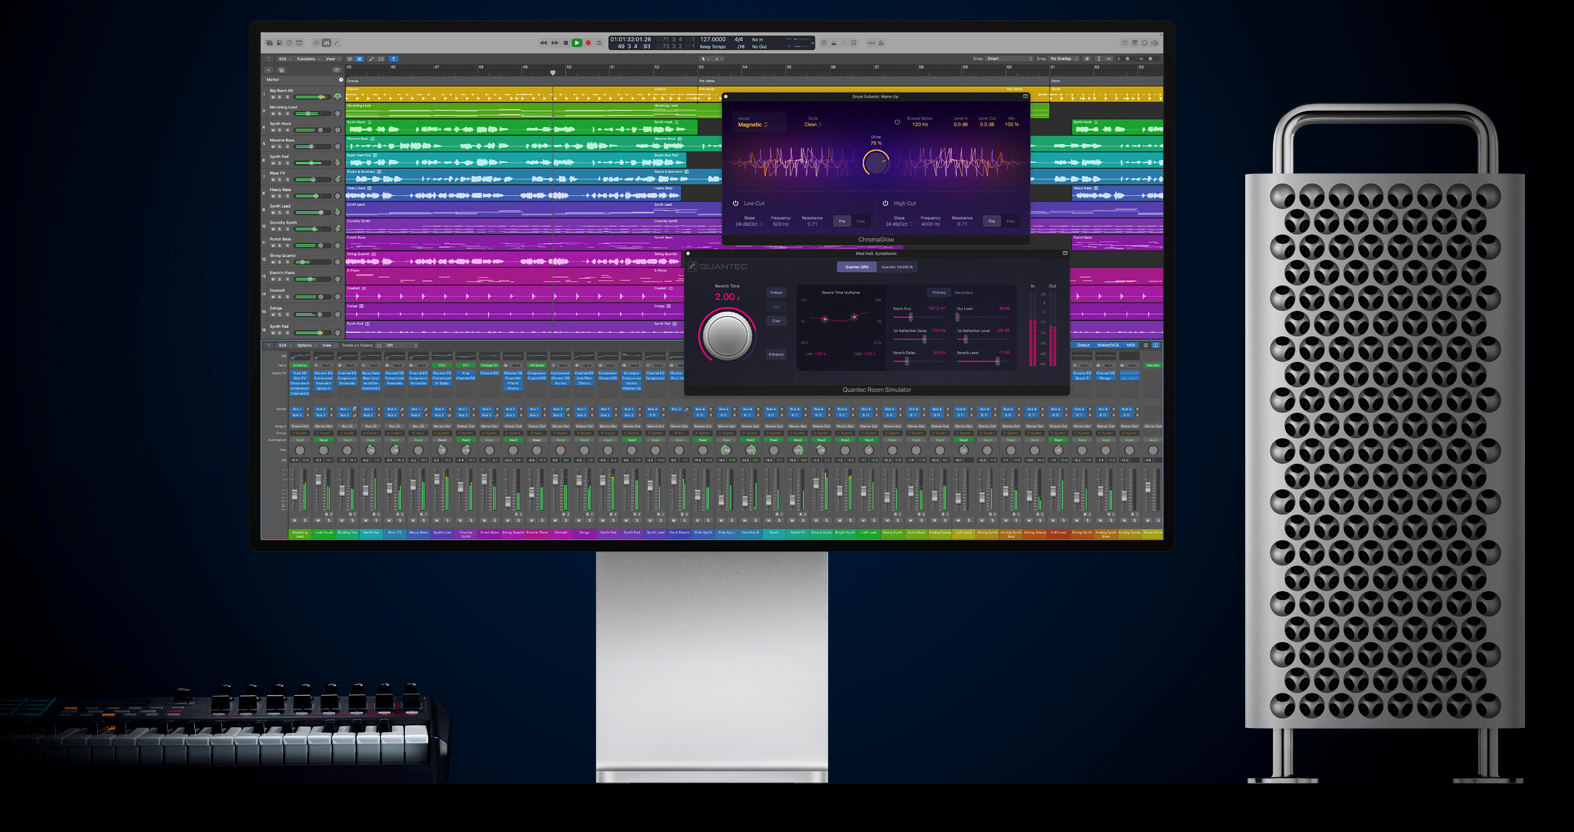Open the tracks area Functions menu
The width and height of the screenshot is (1574, 832).
click(307, 59)
